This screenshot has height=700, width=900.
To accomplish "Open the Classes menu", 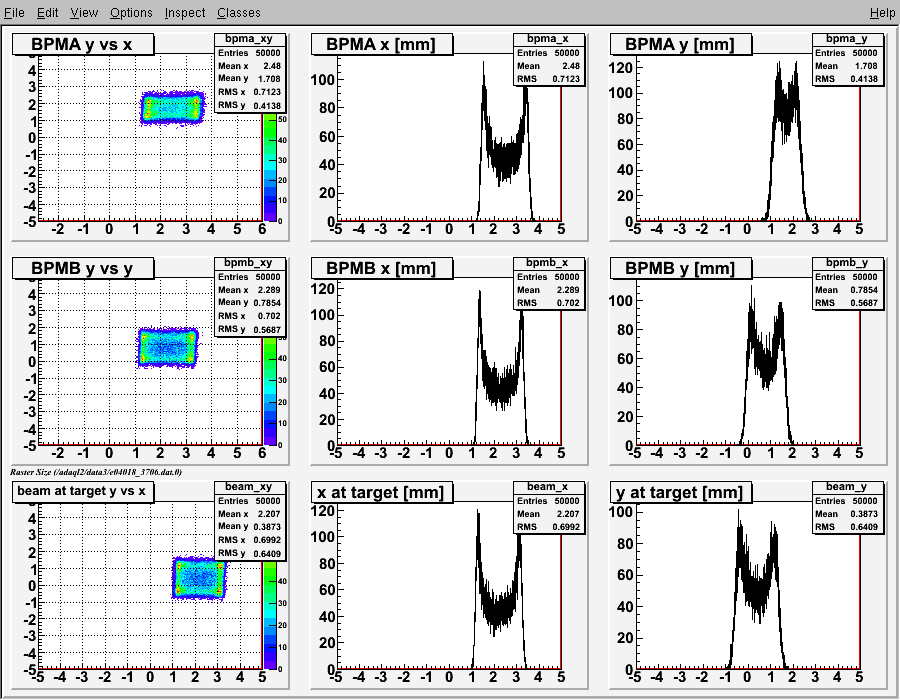I will click(238, 13).
